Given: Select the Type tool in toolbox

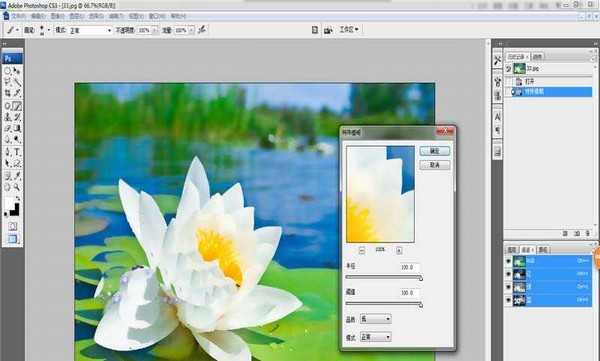Looking at the screenshot, I should [17, 152].
